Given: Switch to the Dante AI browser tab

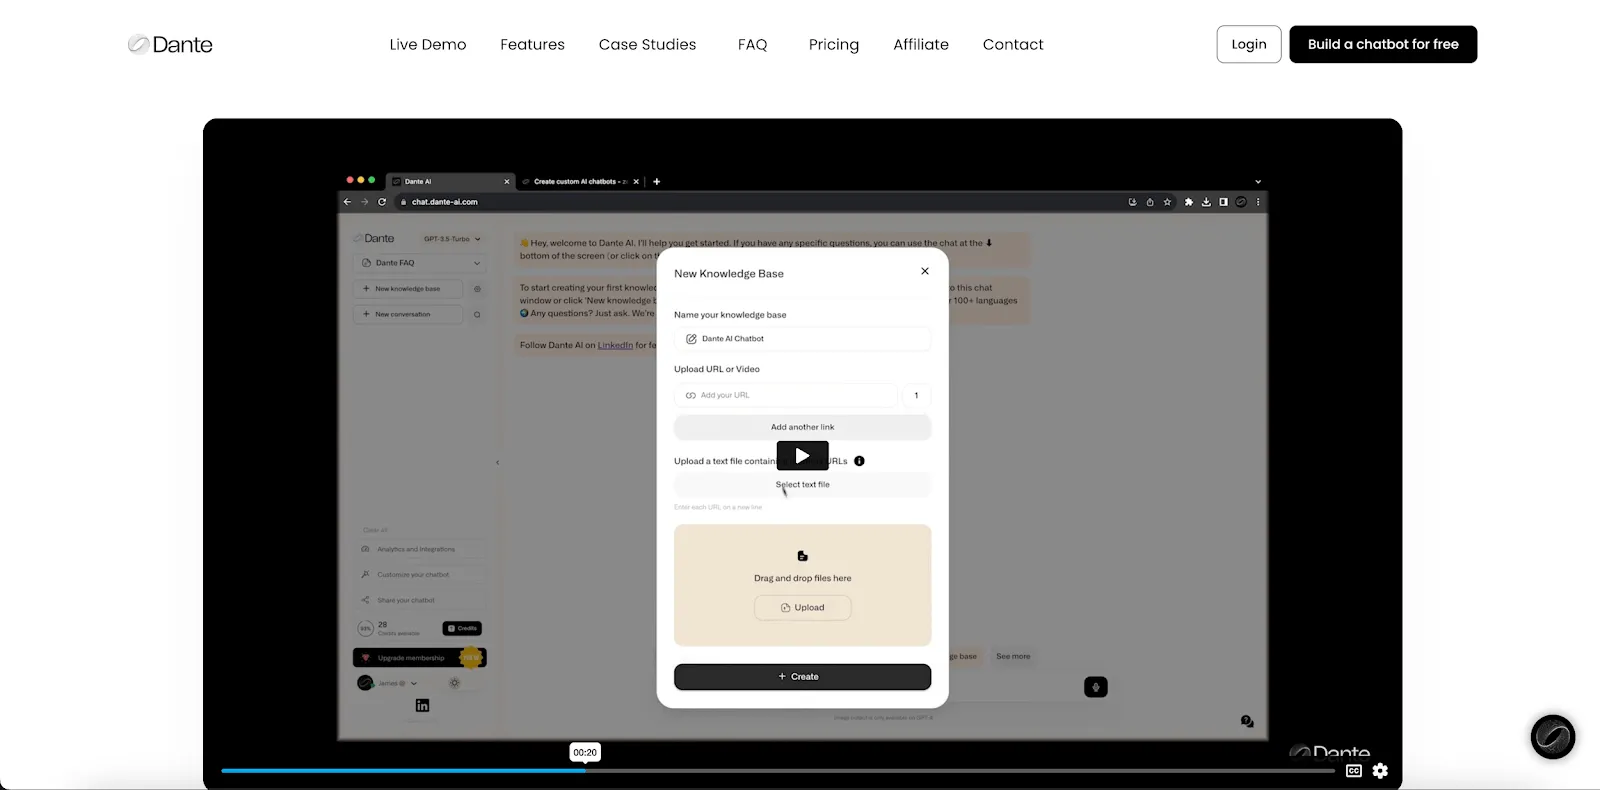Looking at the screenshot, I should tap(450, 181).
